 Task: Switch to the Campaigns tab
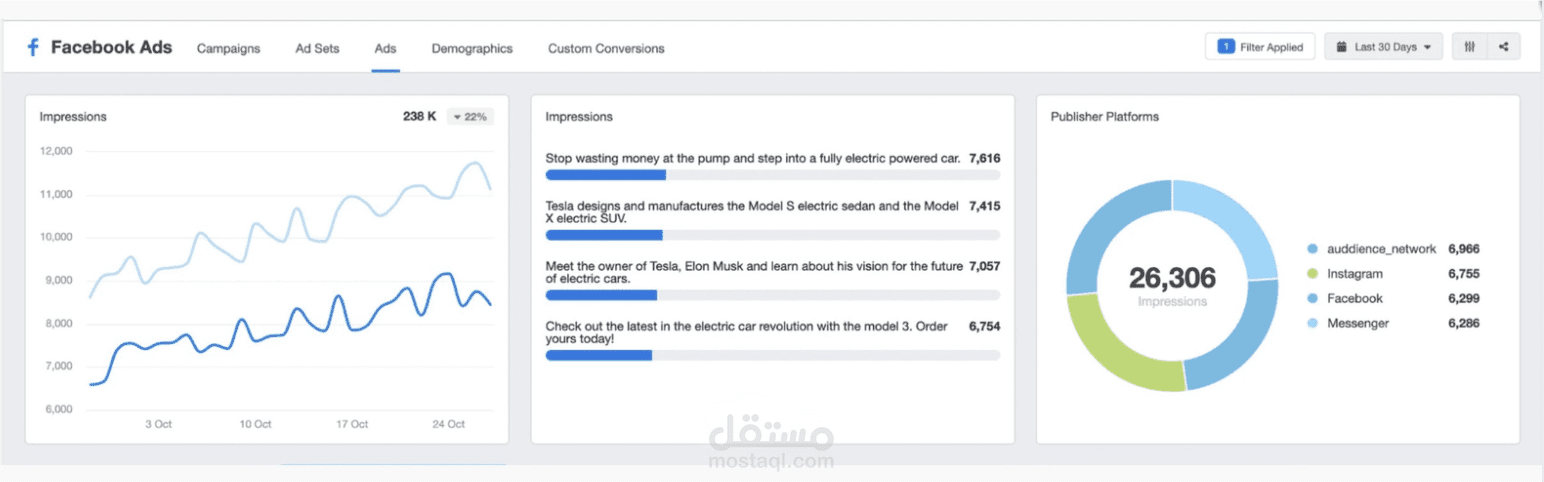coord(228,48)
